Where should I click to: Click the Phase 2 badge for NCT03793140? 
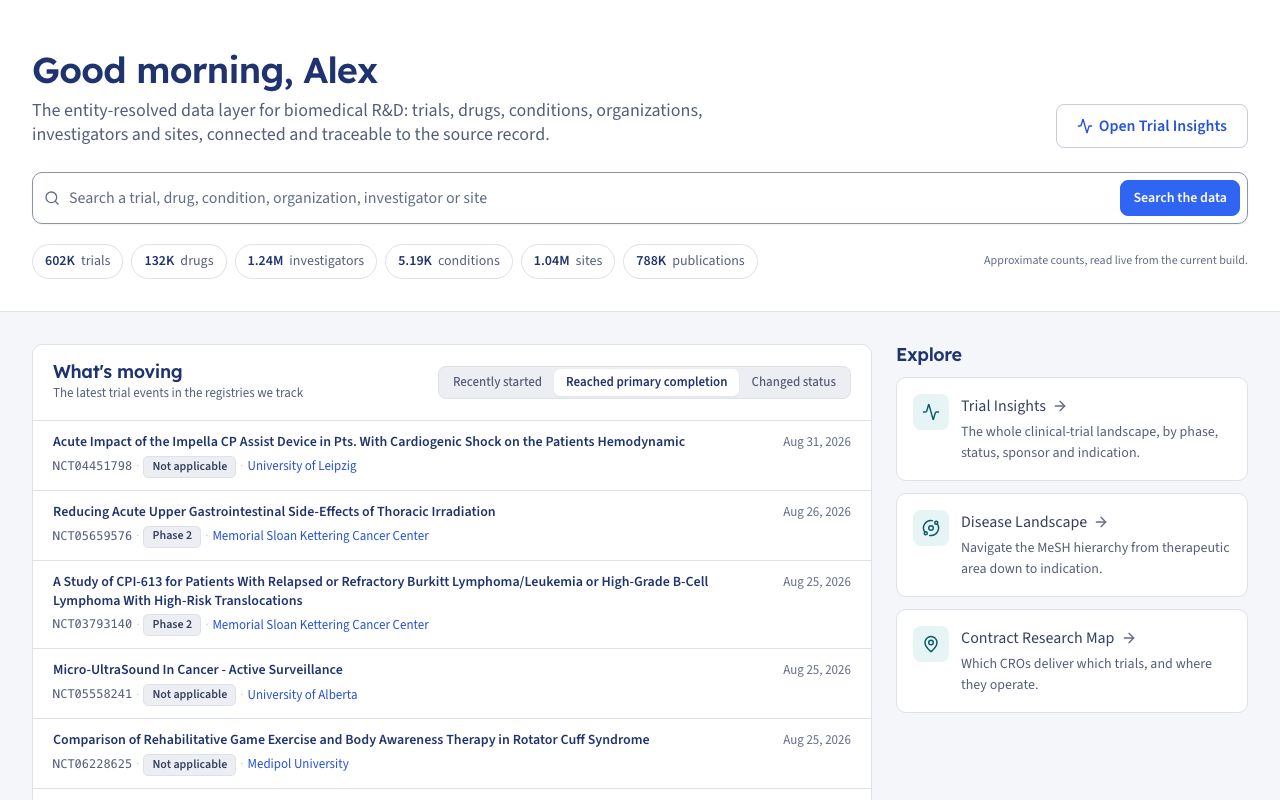click(x=172, y=625)
